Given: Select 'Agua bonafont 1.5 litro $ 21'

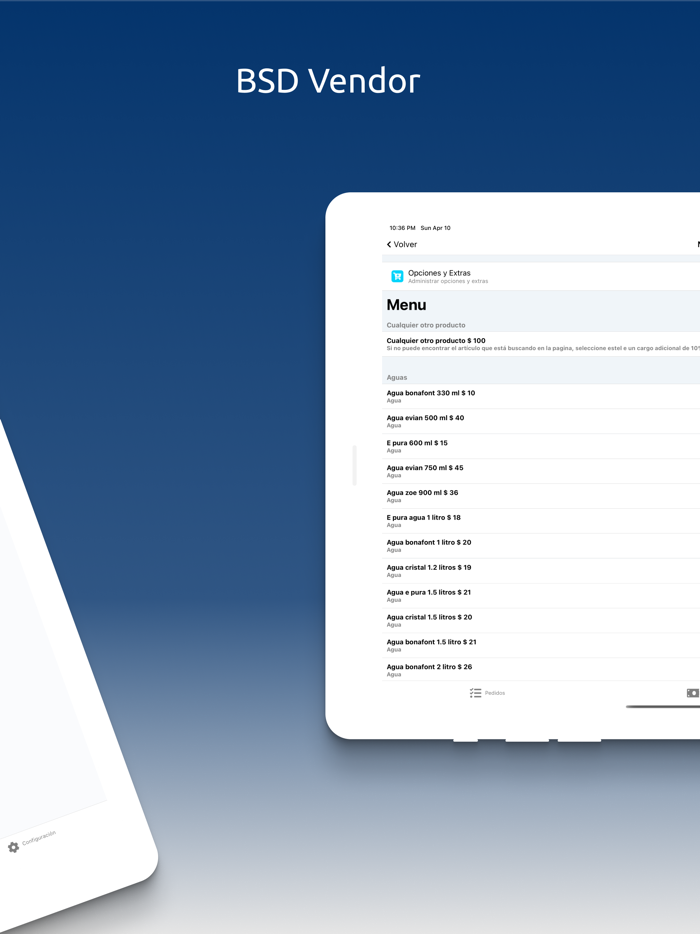Looking at the screenshot, I should pyautogui.click(x=541, y=646).
